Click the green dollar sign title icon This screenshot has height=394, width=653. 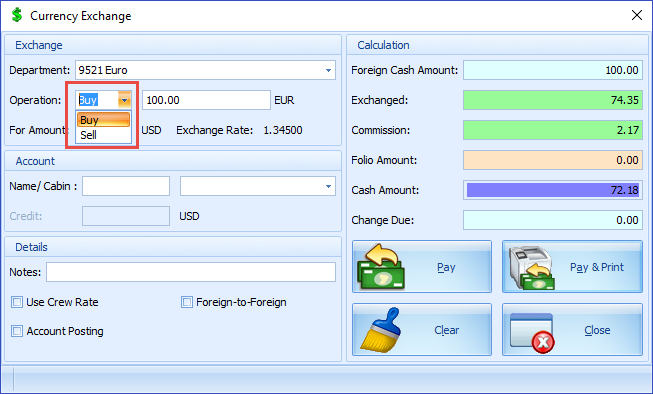tap(17, 15)
